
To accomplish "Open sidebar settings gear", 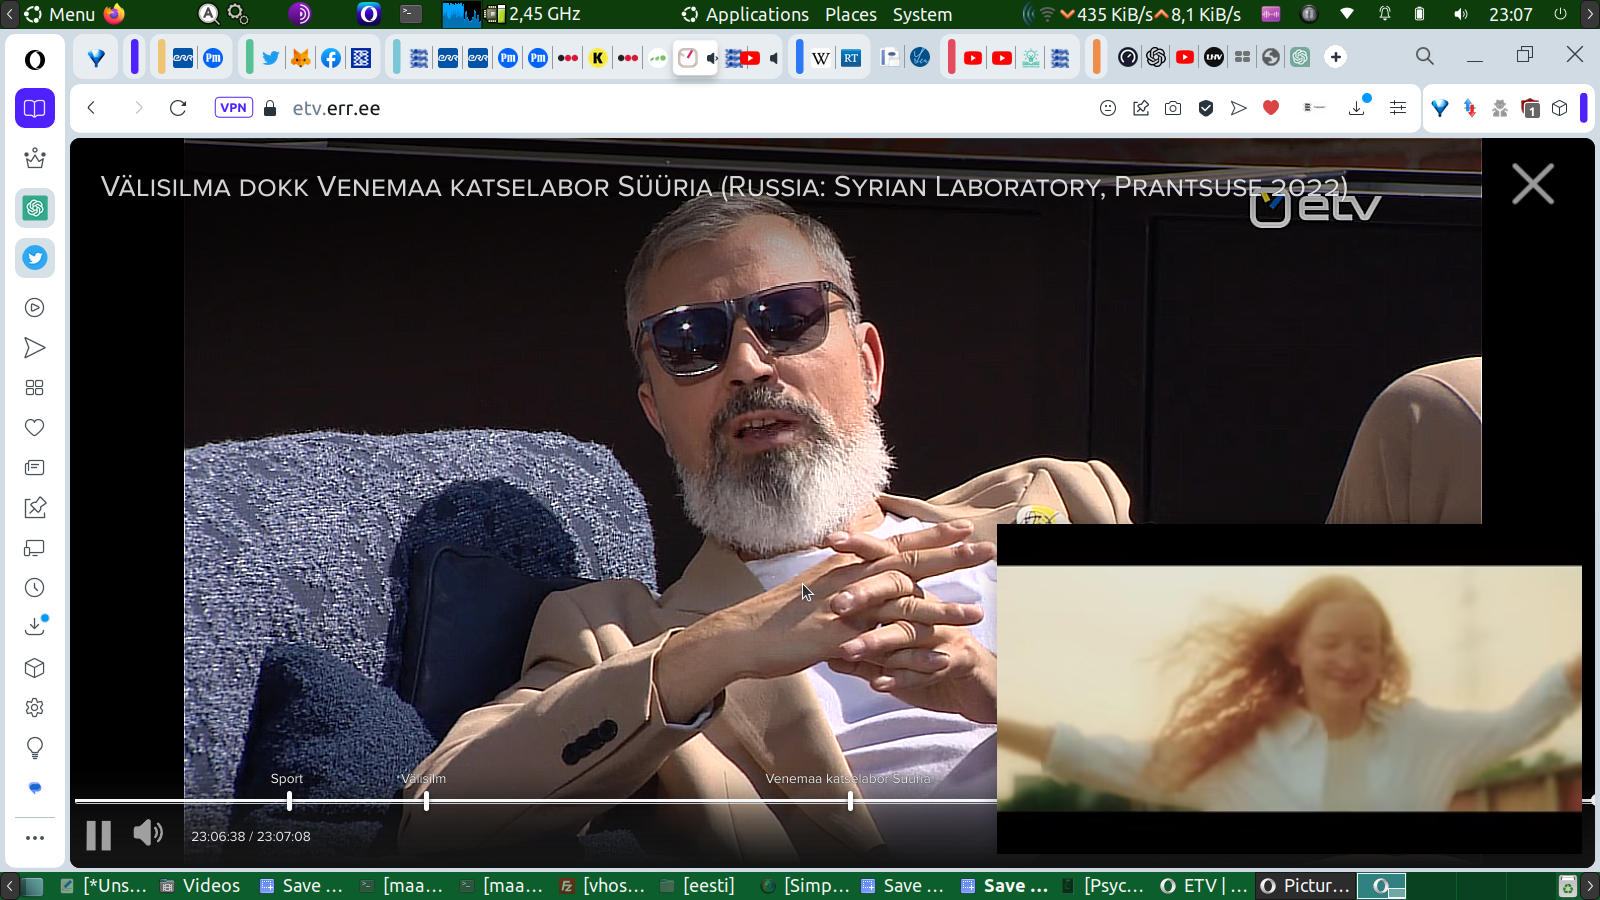I will tap(35, 708).
